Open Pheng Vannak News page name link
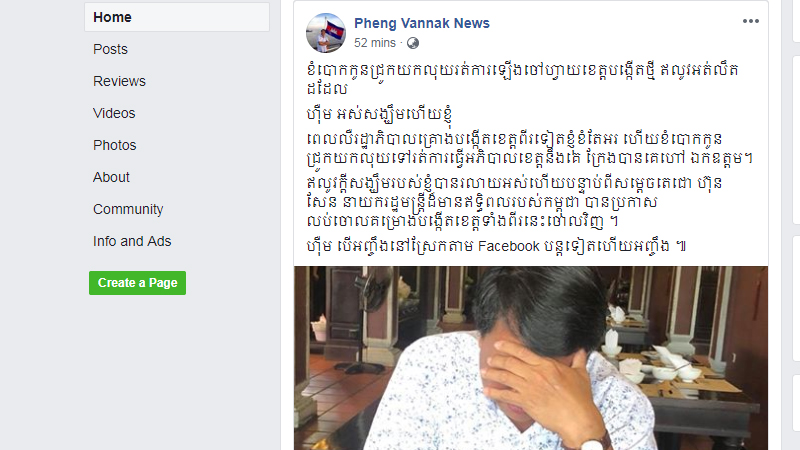Screen dimensions: 800x450 pos(421,23)
